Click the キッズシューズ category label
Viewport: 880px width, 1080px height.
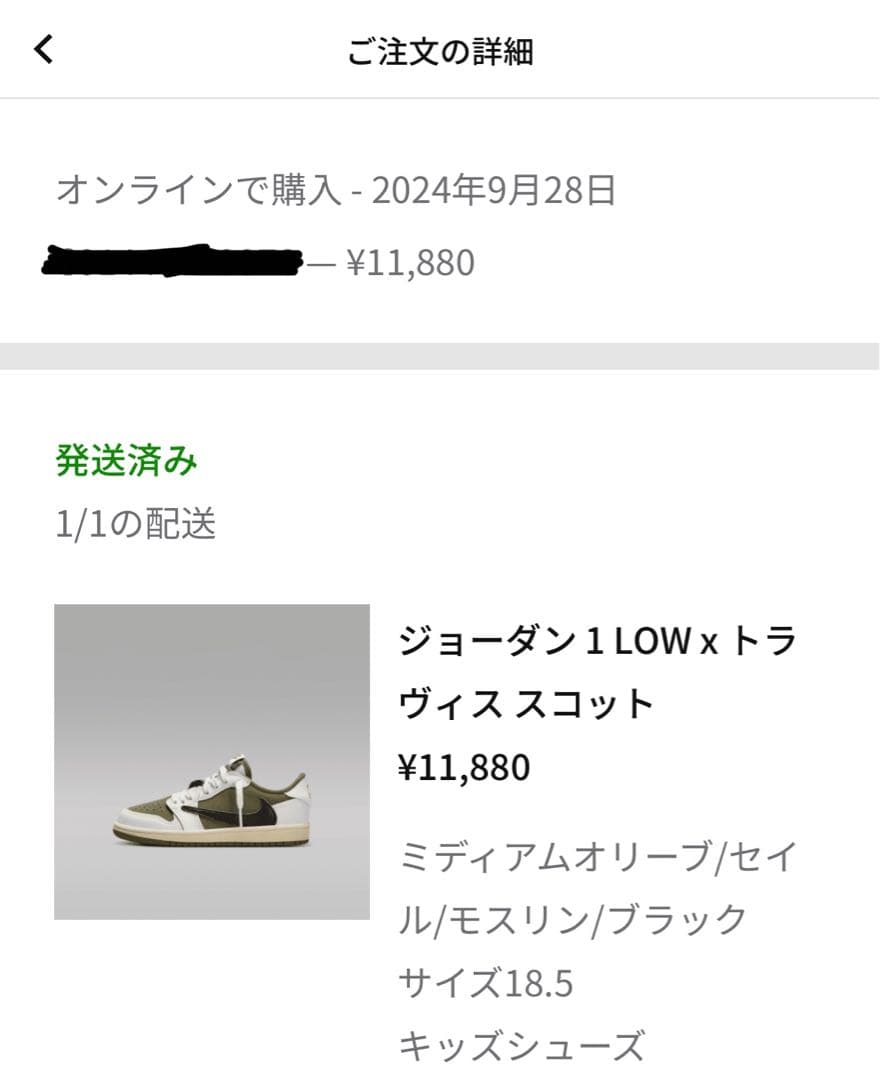click(x=521, y=1046)
